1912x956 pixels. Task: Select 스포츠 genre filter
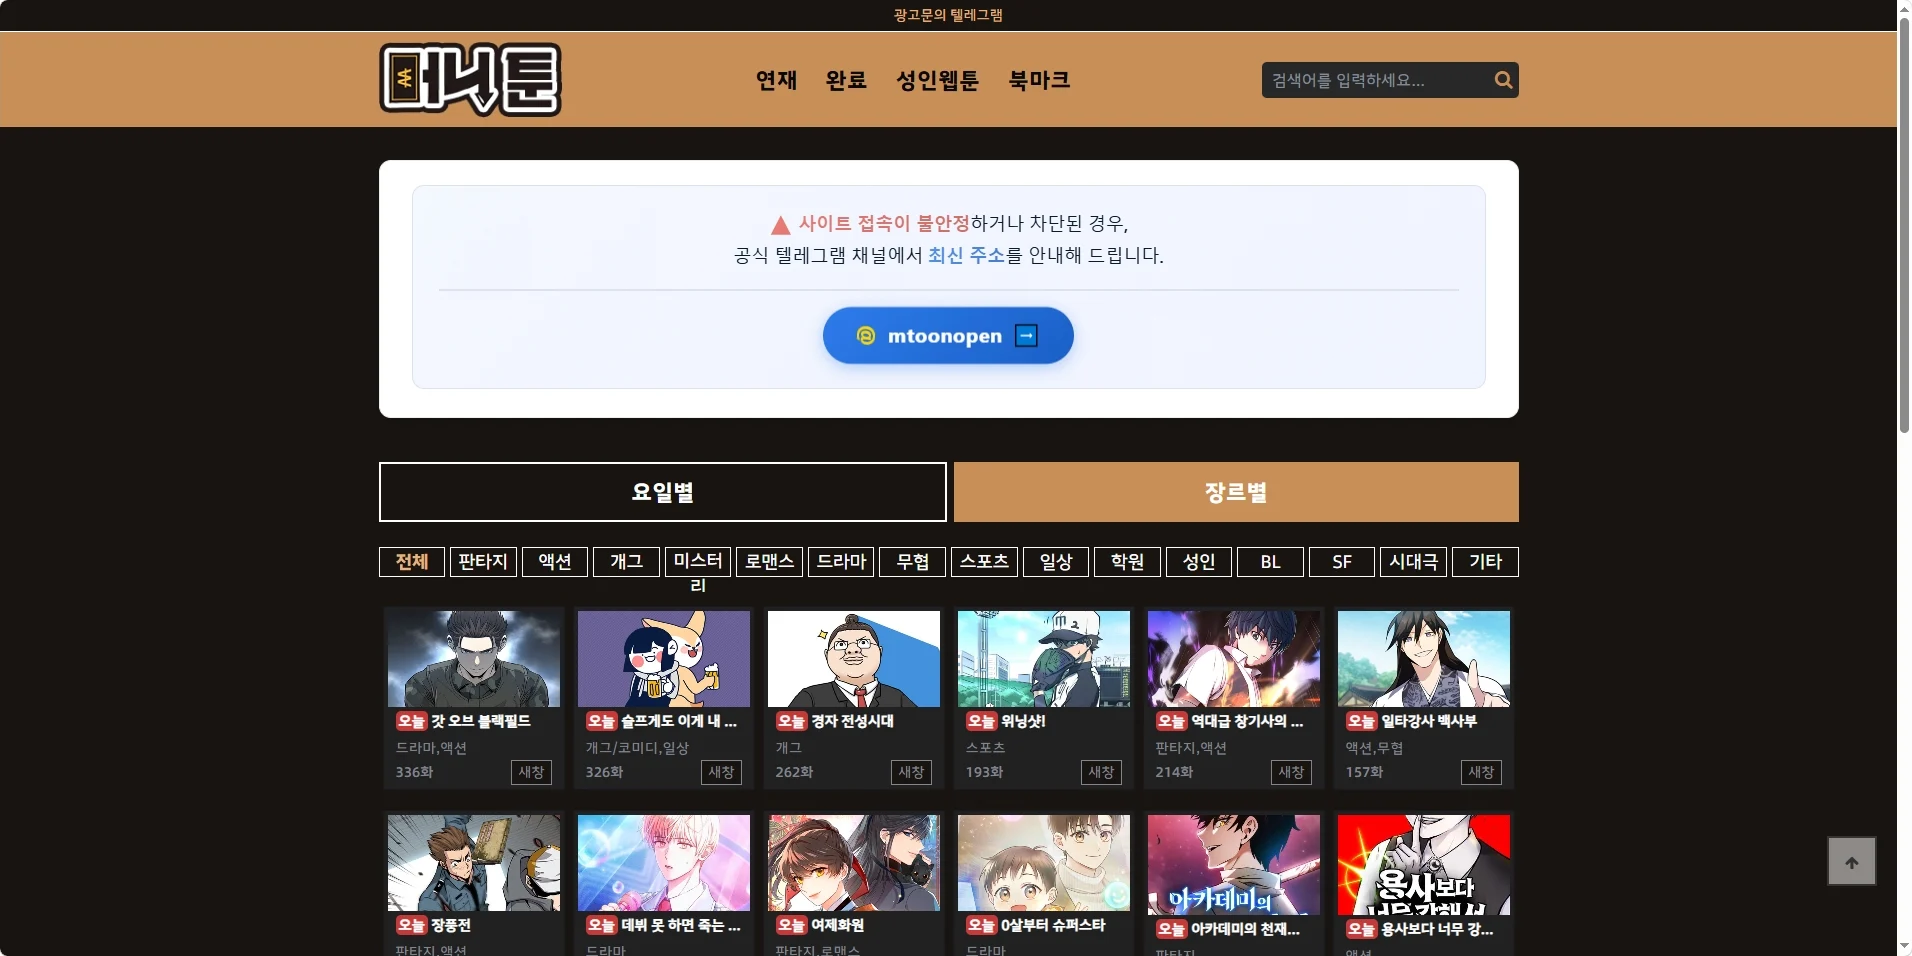tap(985, 562)
